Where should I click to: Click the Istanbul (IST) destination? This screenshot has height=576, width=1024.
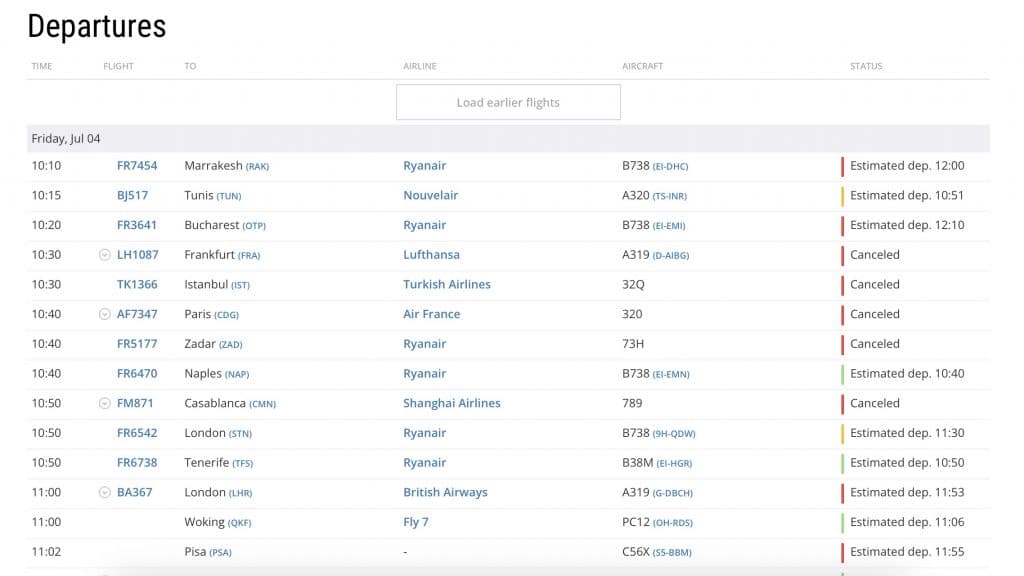(217, 285)
